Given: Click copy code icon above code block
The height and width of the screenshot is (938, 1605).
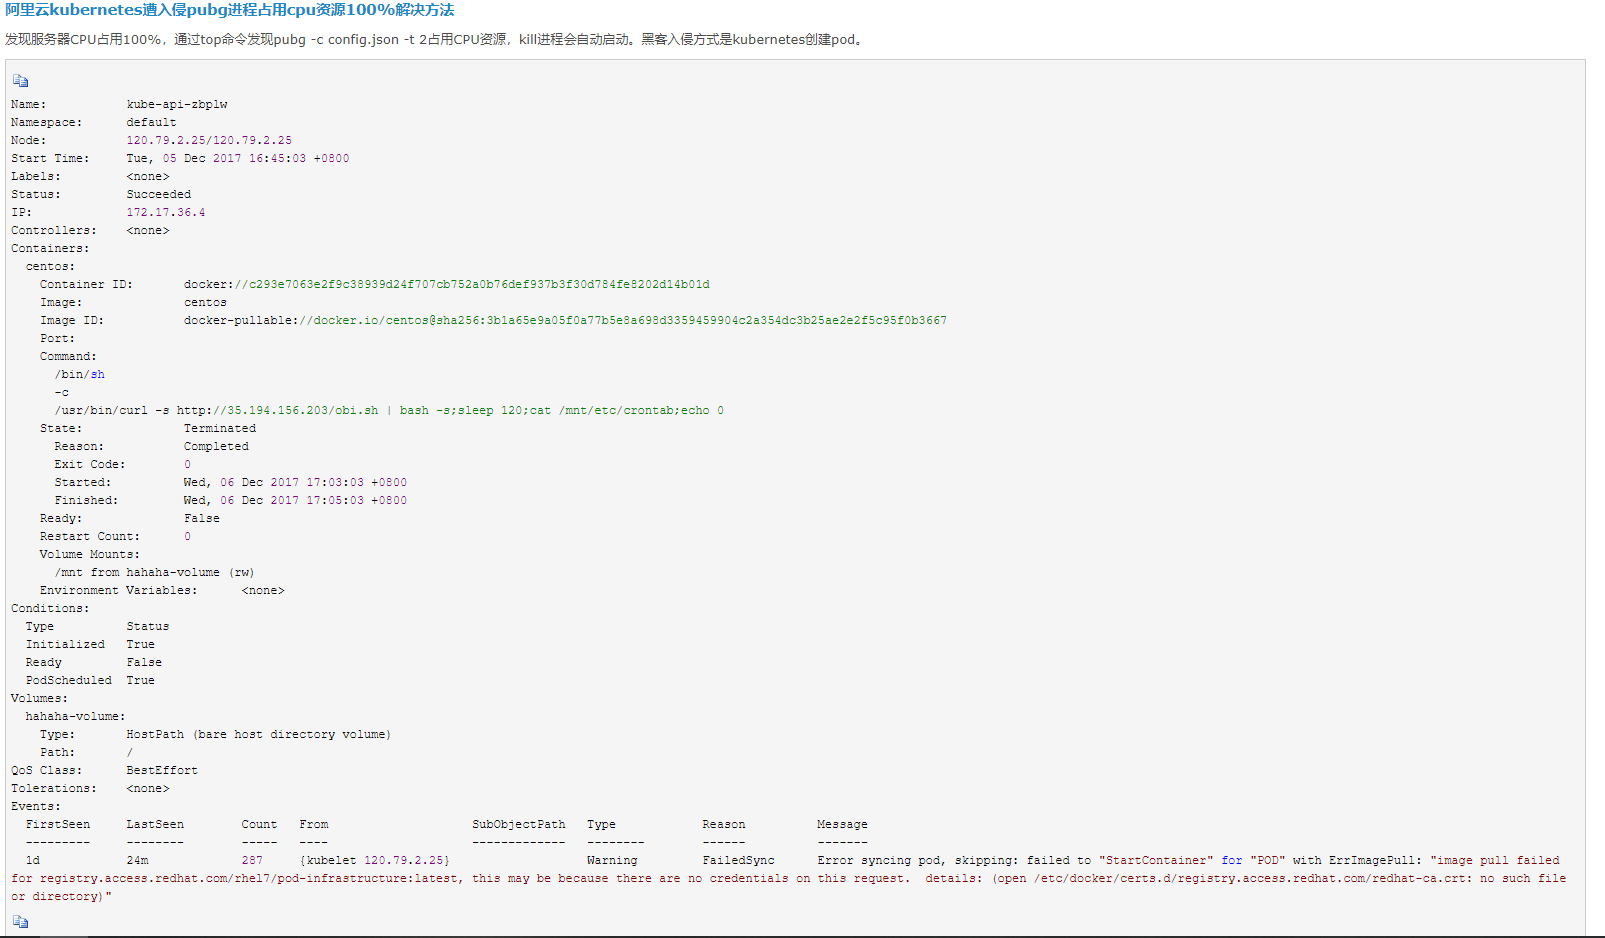Looking at the screenshot, I should (x=20, y=81).
